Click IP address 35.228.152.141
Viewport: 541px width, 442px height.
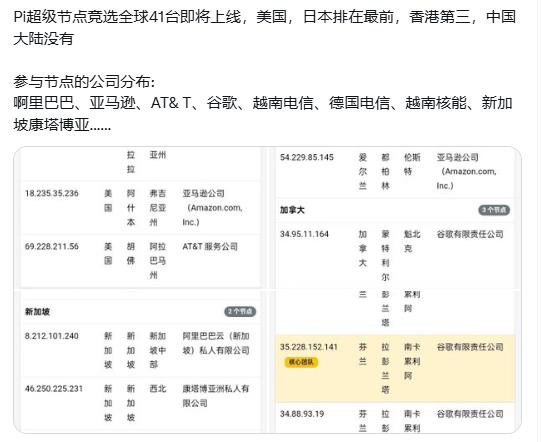[x=309, y=347]
